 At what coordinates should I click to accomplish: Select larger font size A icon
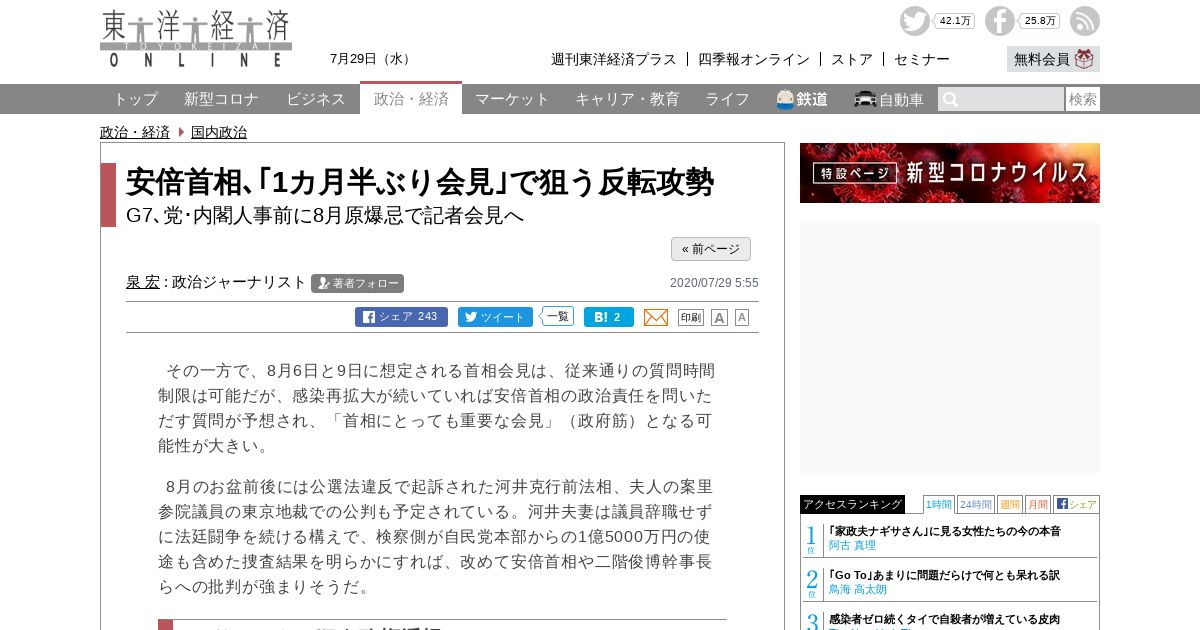719,317
